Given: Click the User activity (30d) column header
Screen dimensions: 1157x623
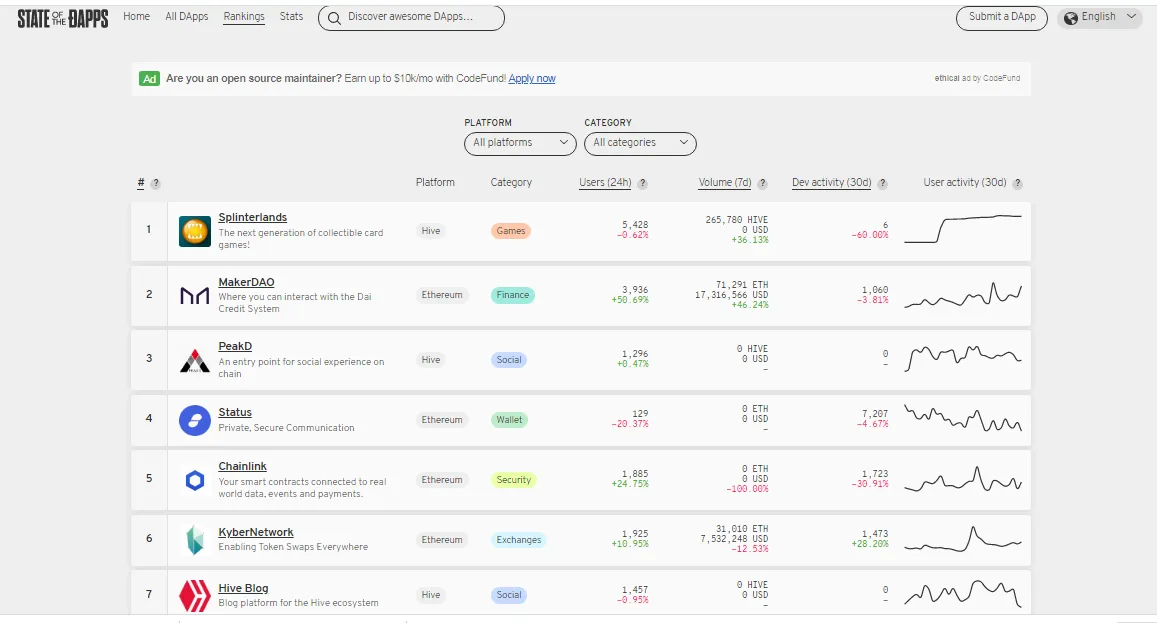Looking at the screenshot, I should (964, 182).
